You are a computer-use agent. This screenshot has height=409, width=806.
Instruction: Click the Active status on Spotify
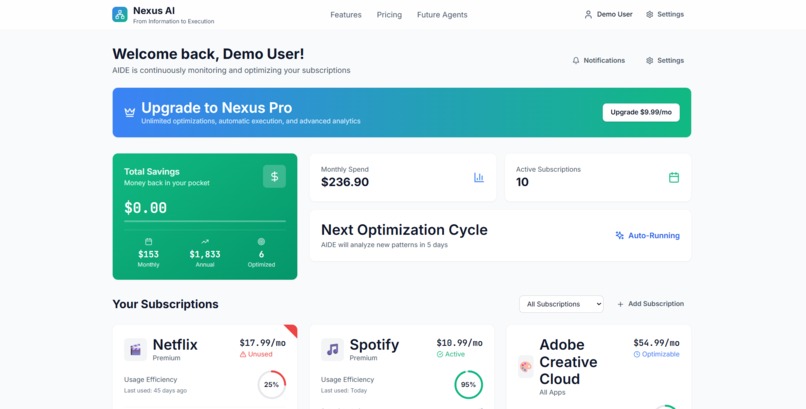click(x=451, y=354)
